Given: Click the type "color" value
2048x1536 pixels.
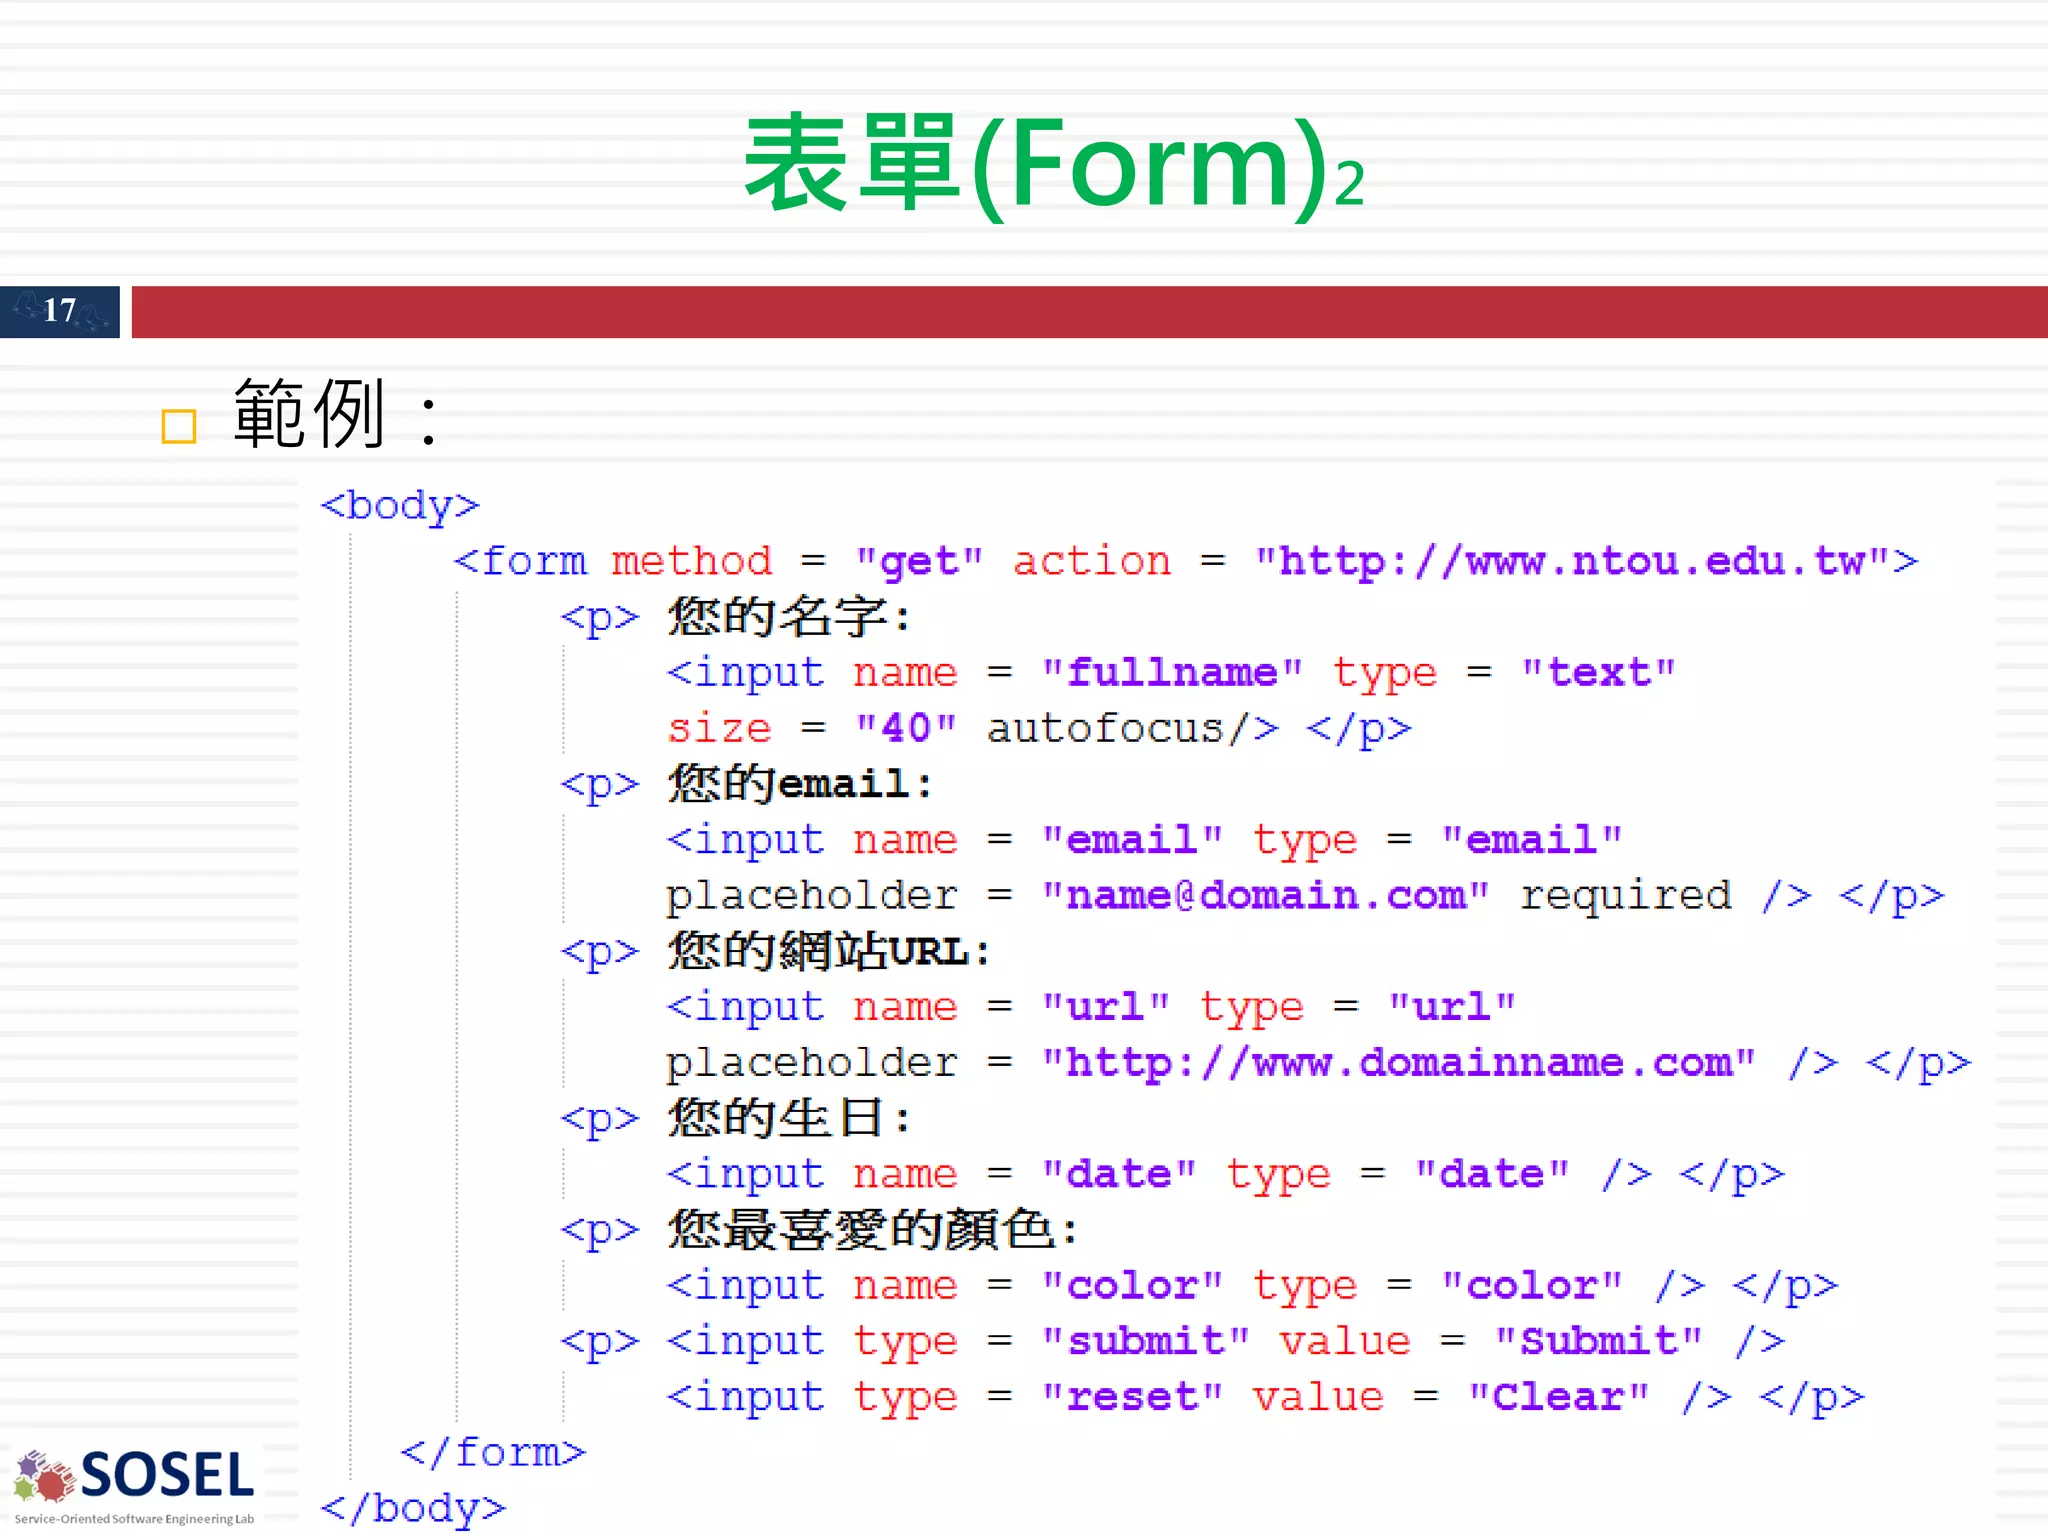Looking at the screenshot, I should click(1531, 1285).
